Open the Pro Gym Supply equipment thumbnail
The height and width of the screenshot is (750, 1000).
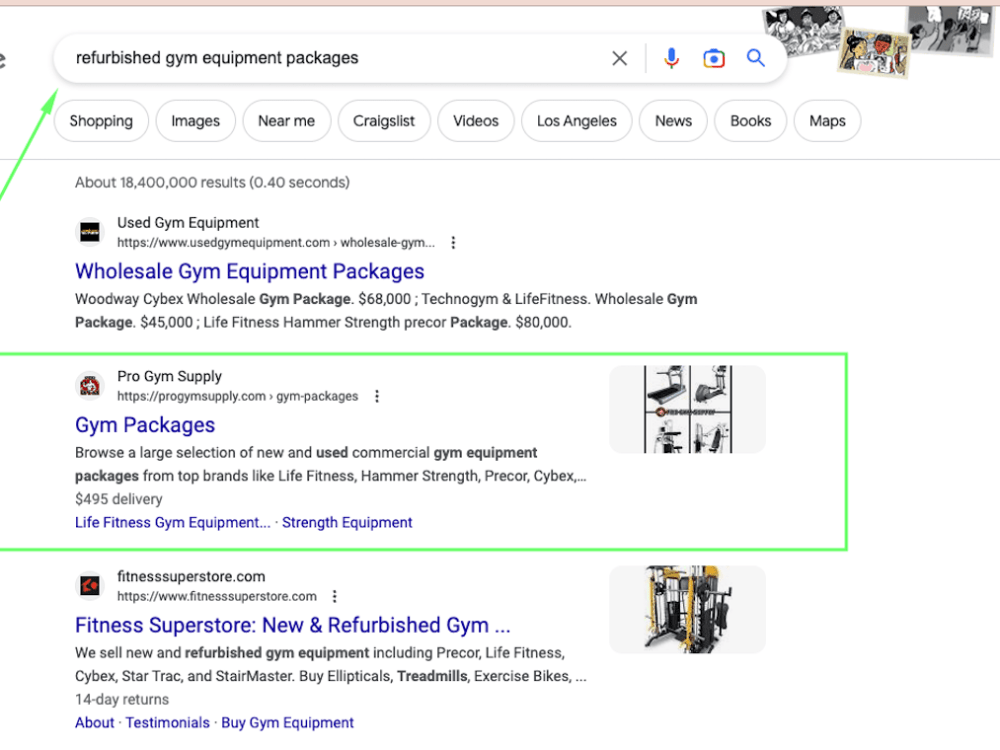(688, 409)
